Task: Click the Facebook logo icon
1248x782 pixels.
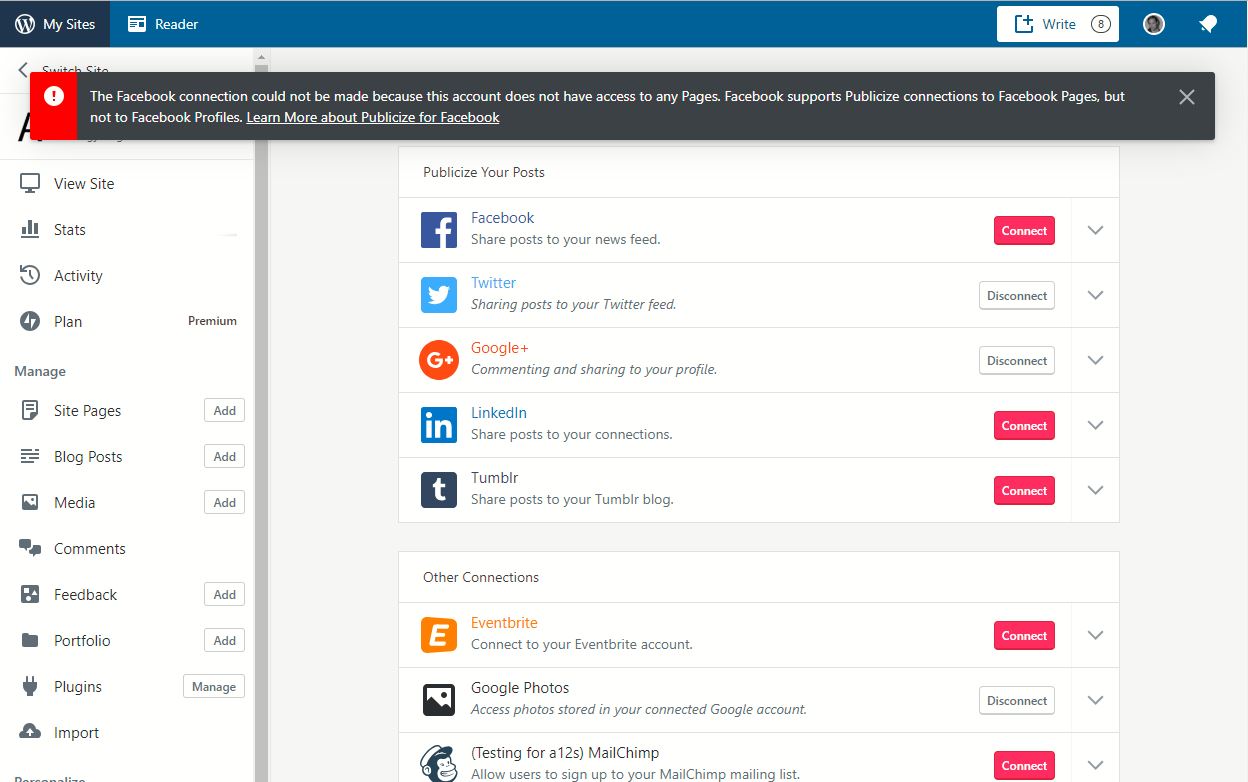Action: pyautogui.click(x=439, y=230)
